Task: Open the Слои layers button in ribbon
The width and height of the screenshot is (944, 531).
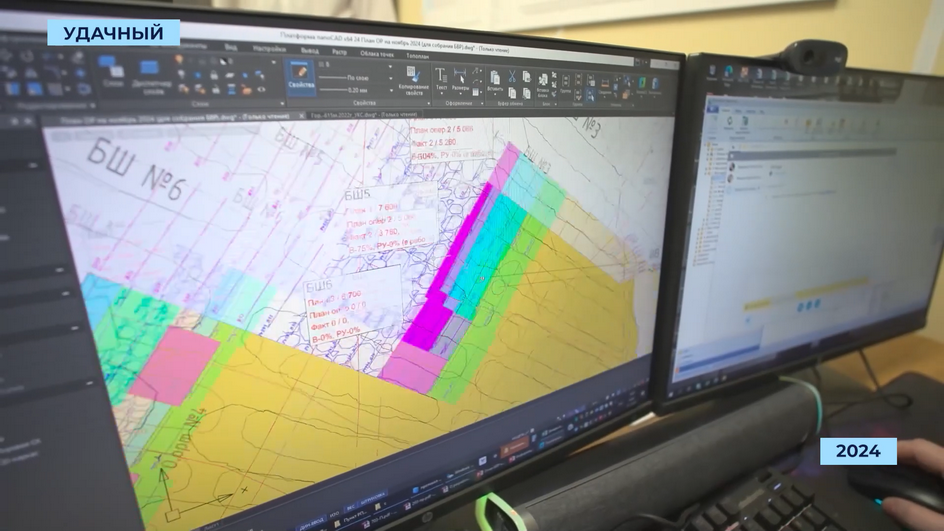Action: tap(113, 72)
